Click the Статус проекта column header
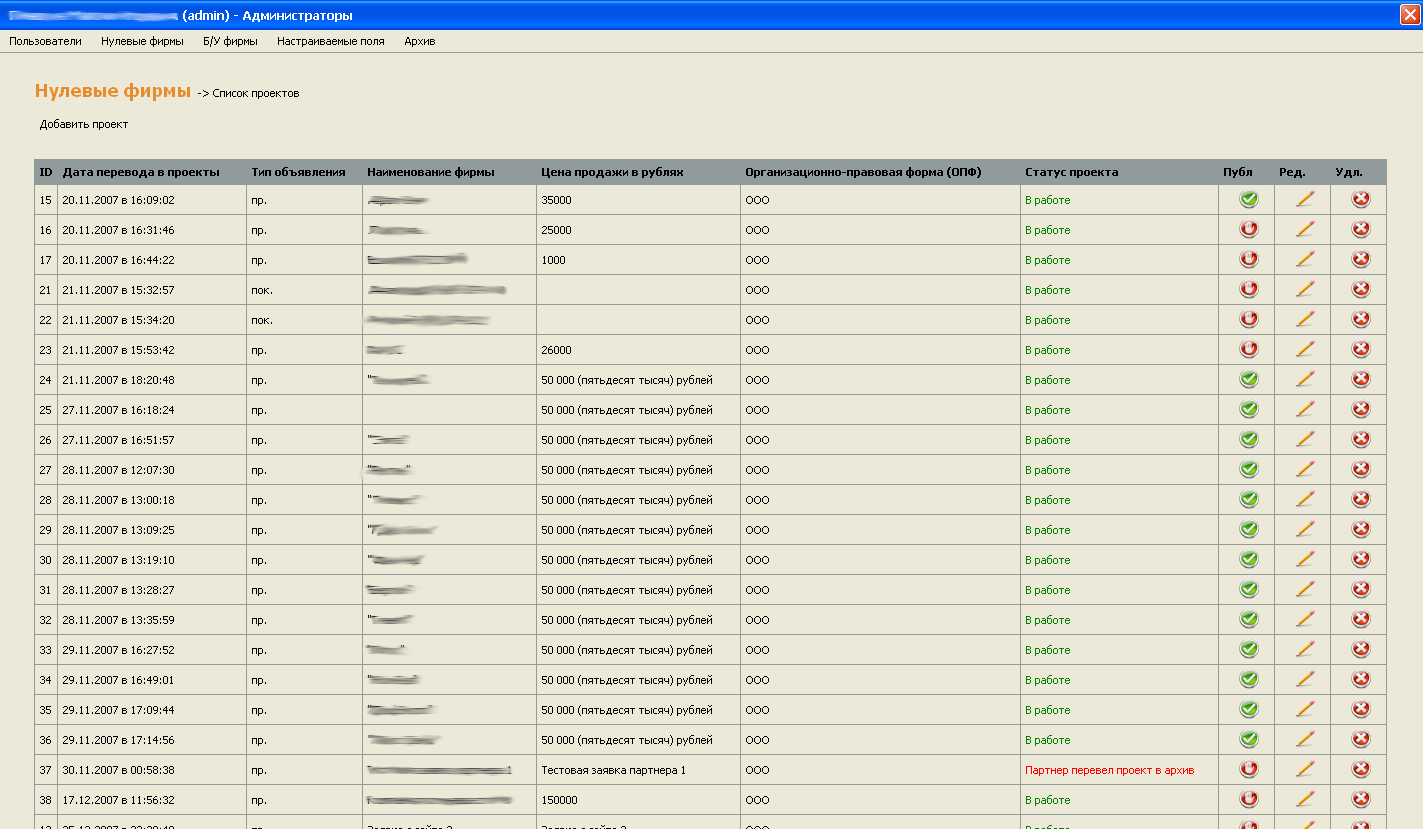 click(1071, 172)
